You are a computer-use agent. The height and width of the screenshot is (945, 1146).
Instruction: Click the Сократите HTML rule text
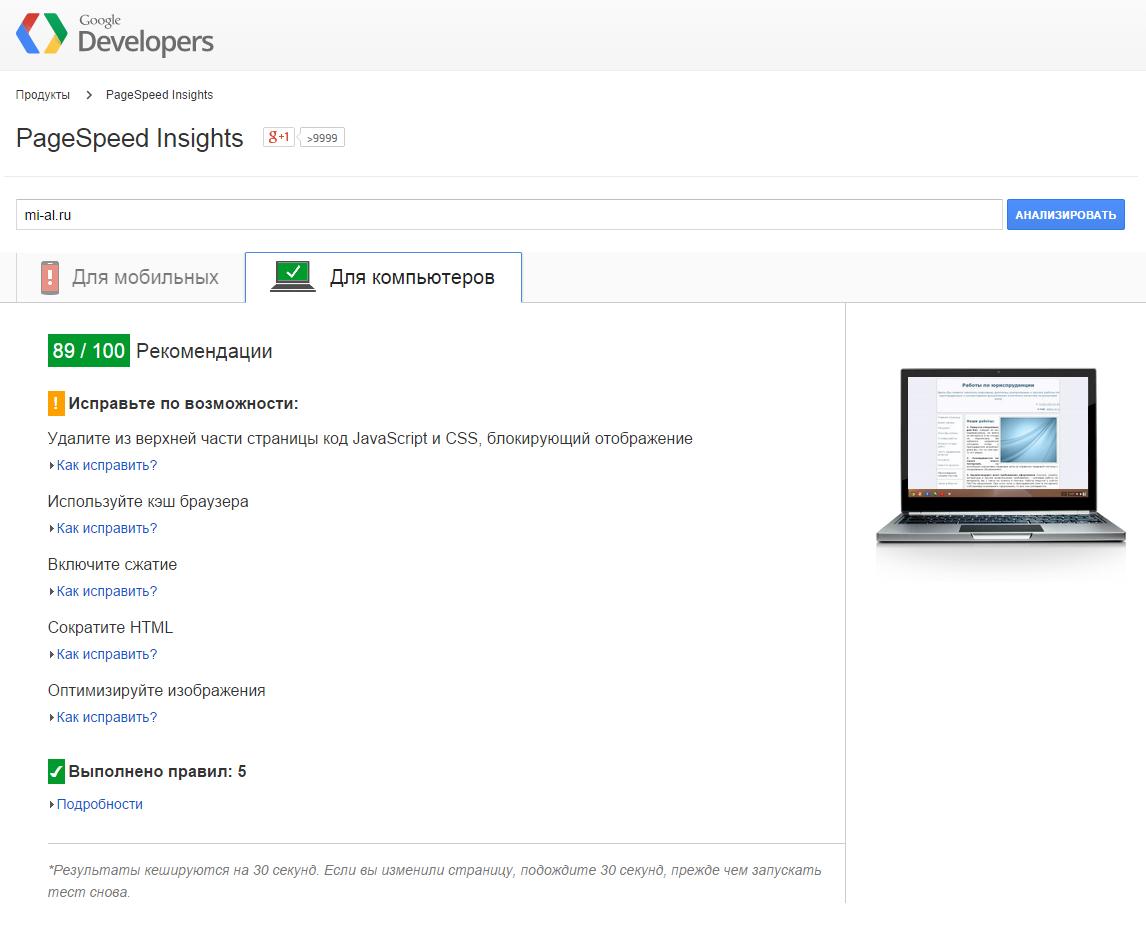pos(110,627)
